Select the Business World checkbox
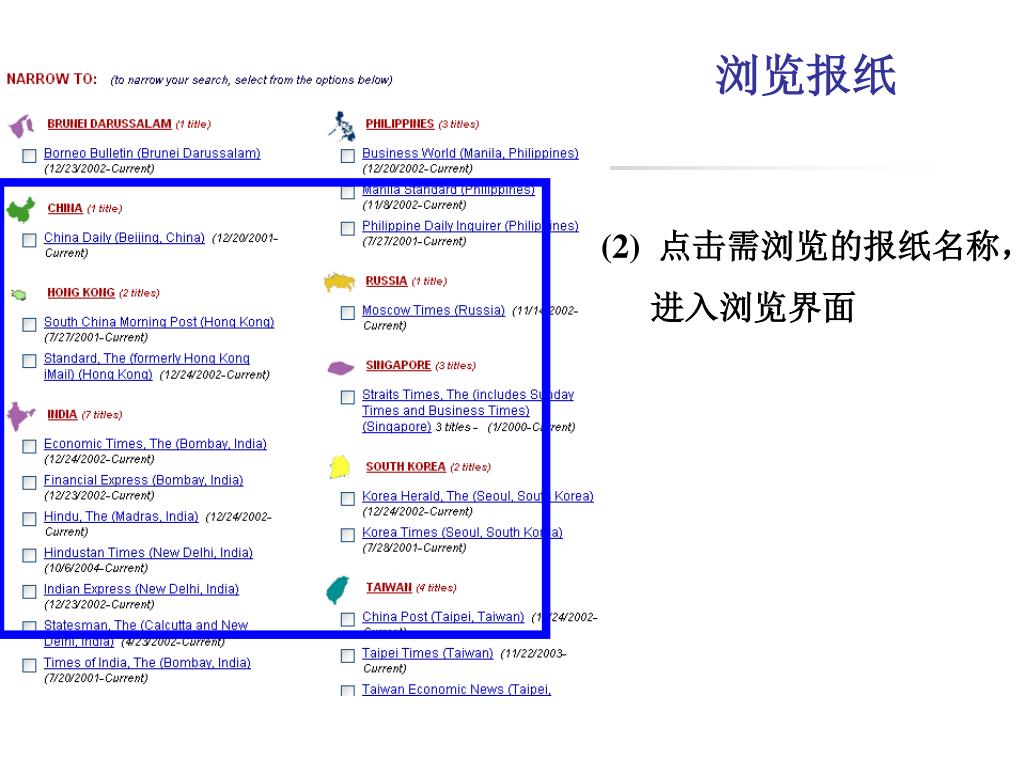 tap(348, 155)
